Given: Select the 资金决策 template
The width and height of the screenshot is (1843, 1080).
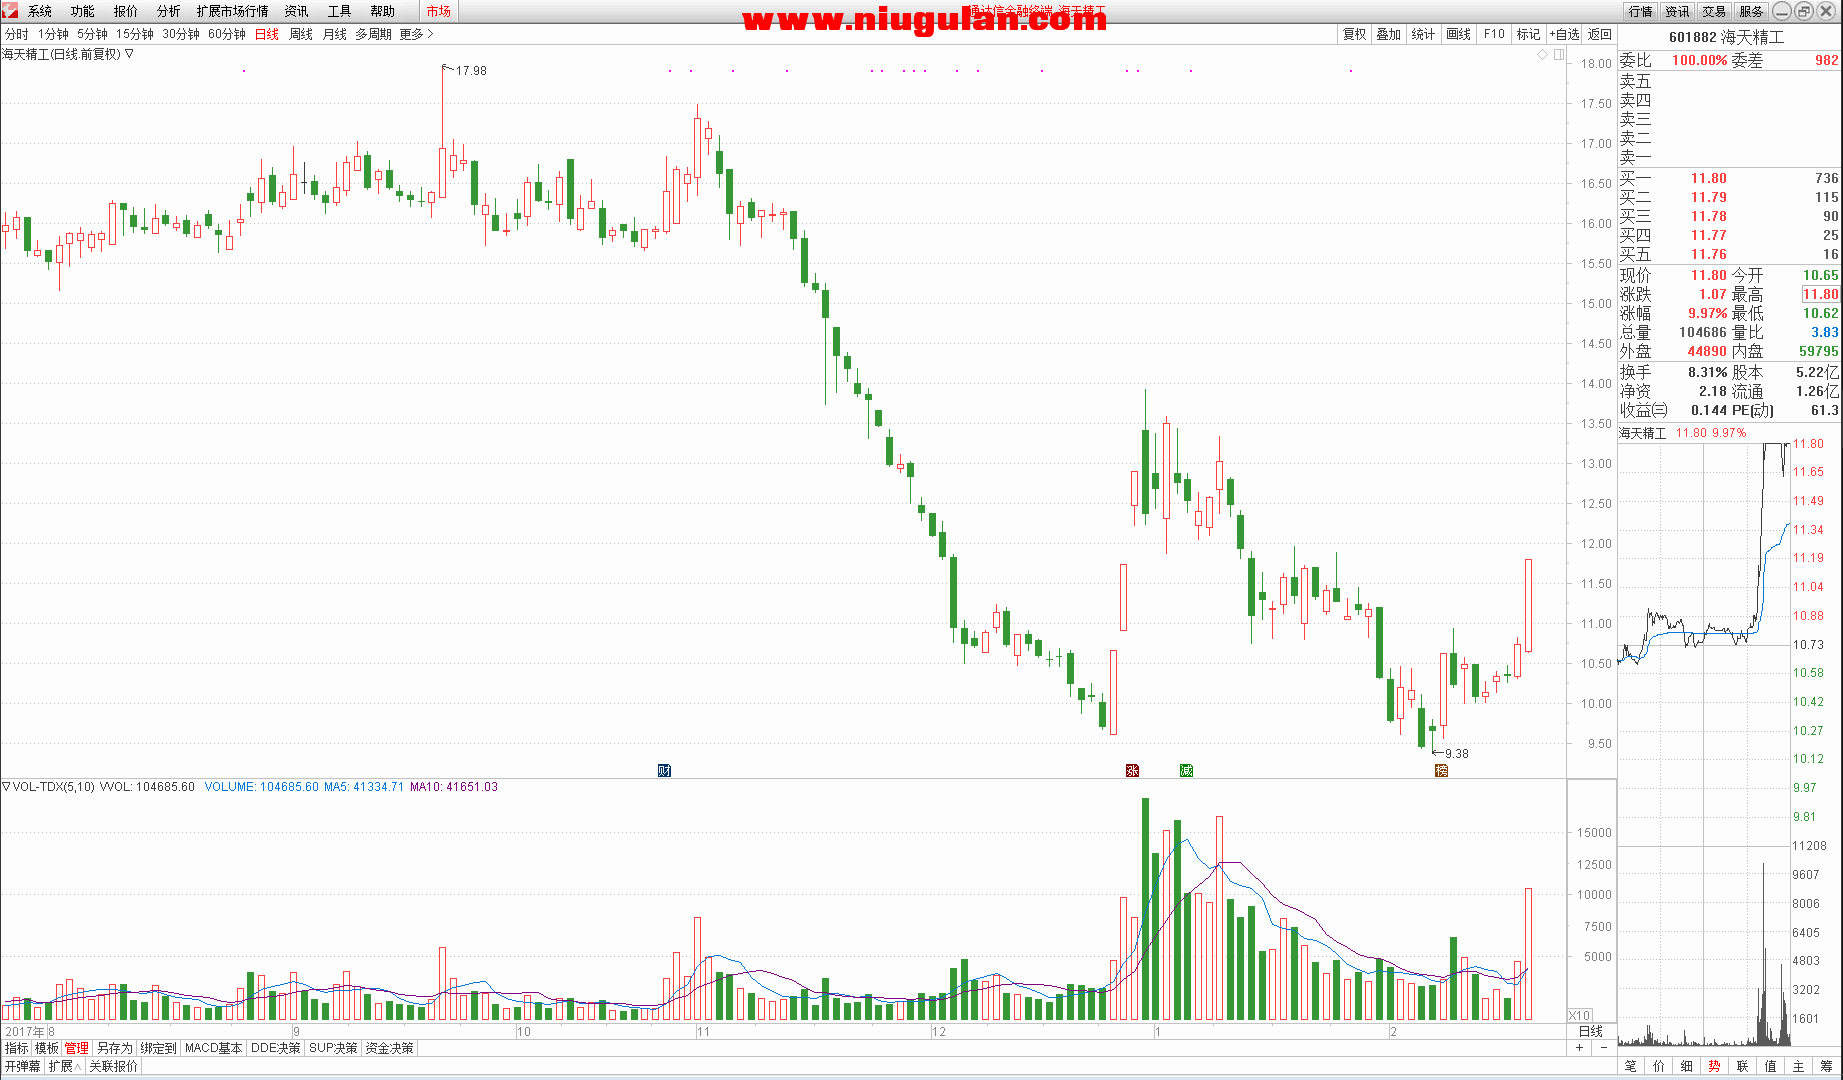Looking at the screenshot, I should [390, 1048].
